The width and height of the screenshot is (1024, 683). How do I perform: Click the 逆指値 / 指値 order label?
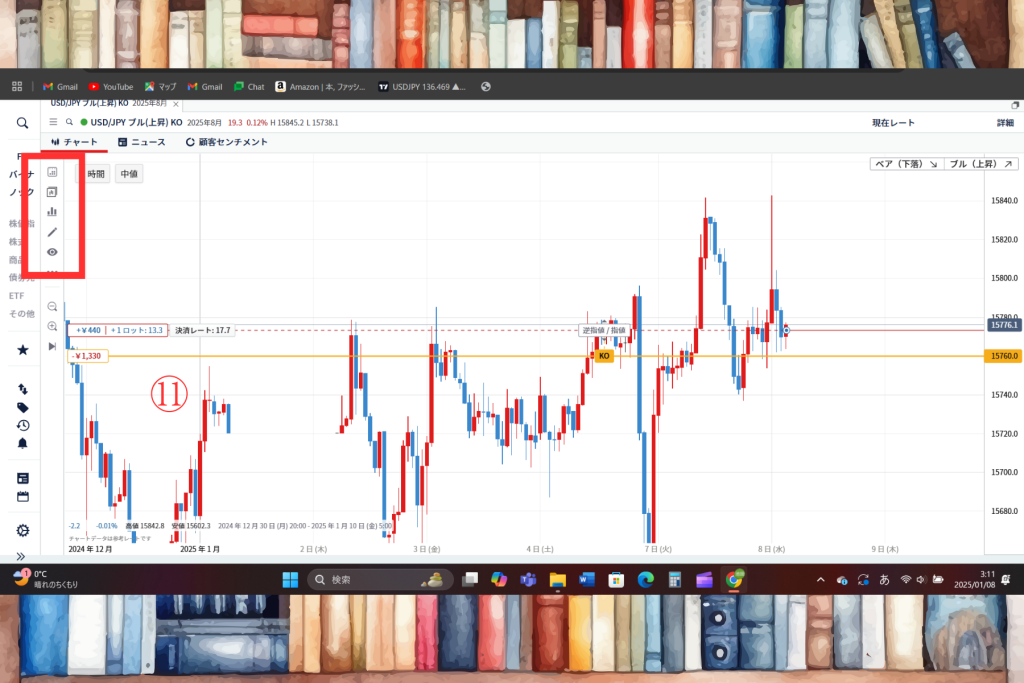(x=604, y=330)
